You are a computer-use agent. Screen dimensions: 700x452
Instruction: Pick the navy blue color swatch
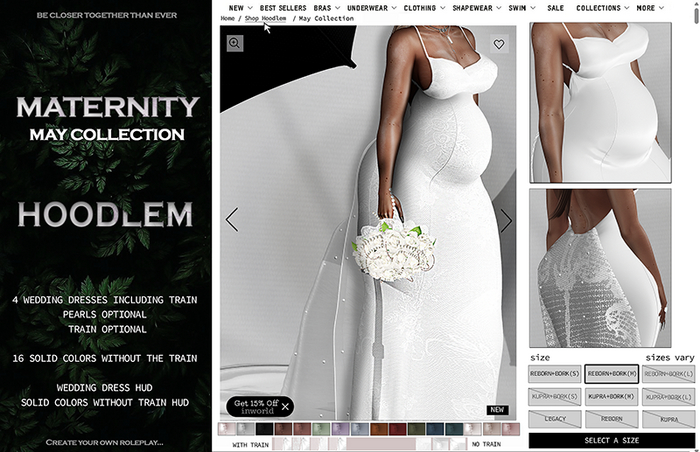(435, 429)
